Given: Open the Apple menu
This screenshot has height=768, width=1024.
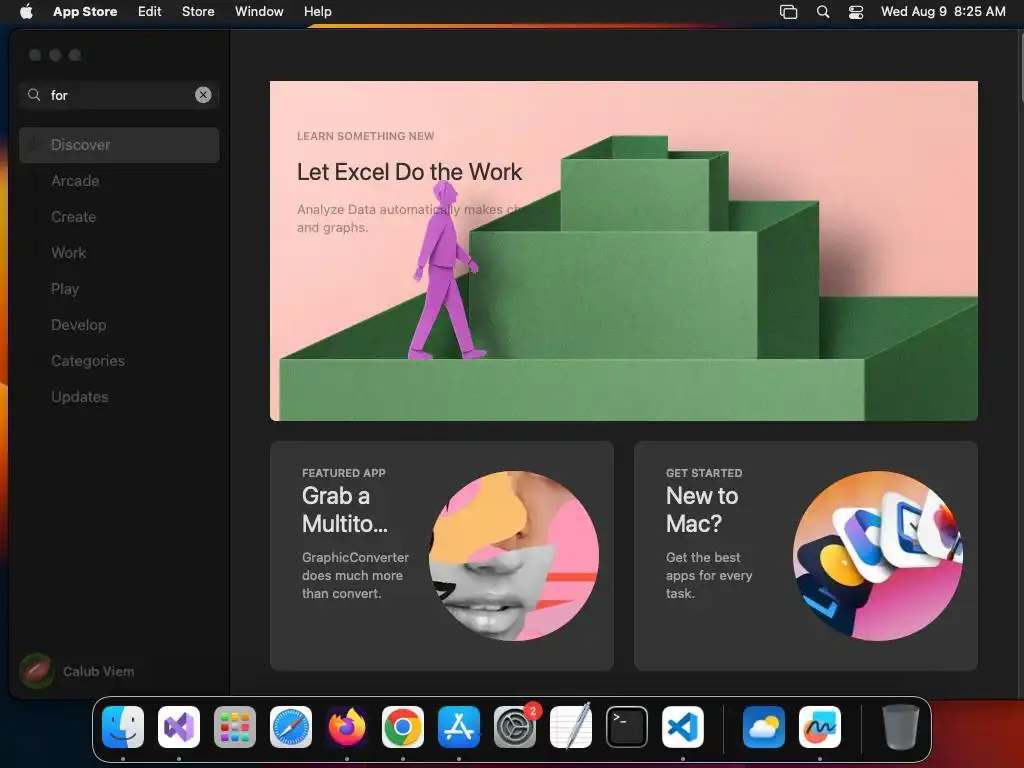Looking at the screenshot, I should pyautogui.click(x=26, y=11).
